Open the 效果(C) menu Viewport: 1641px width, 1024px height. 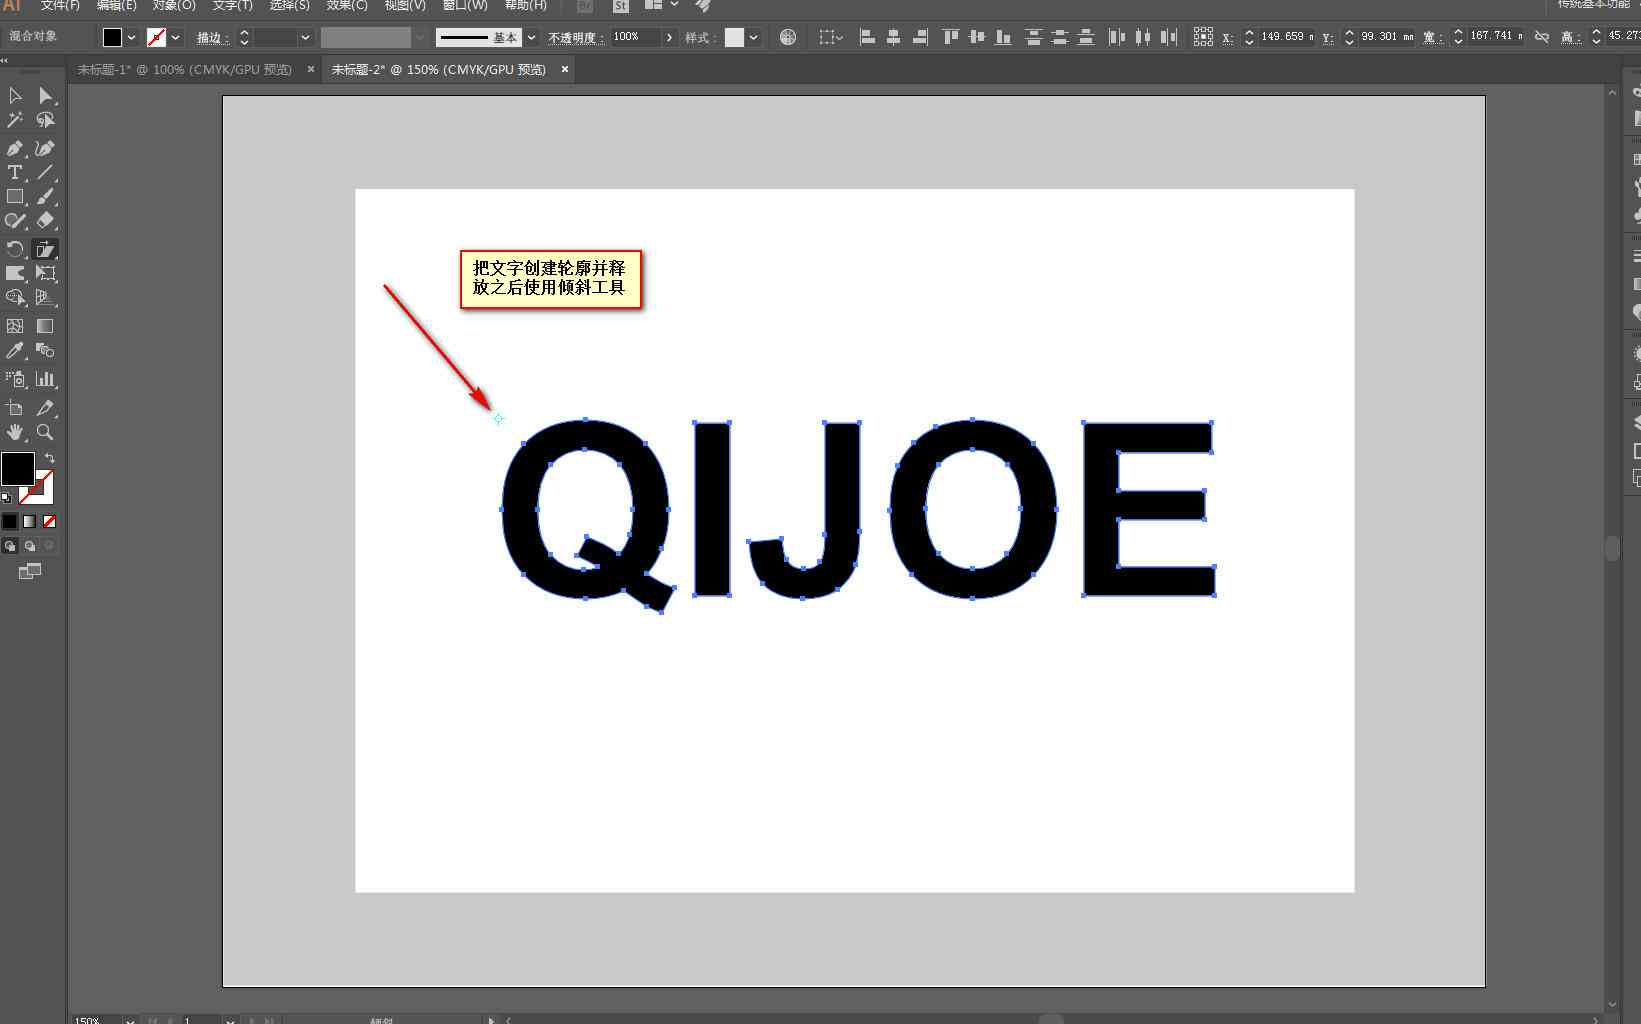347,5
